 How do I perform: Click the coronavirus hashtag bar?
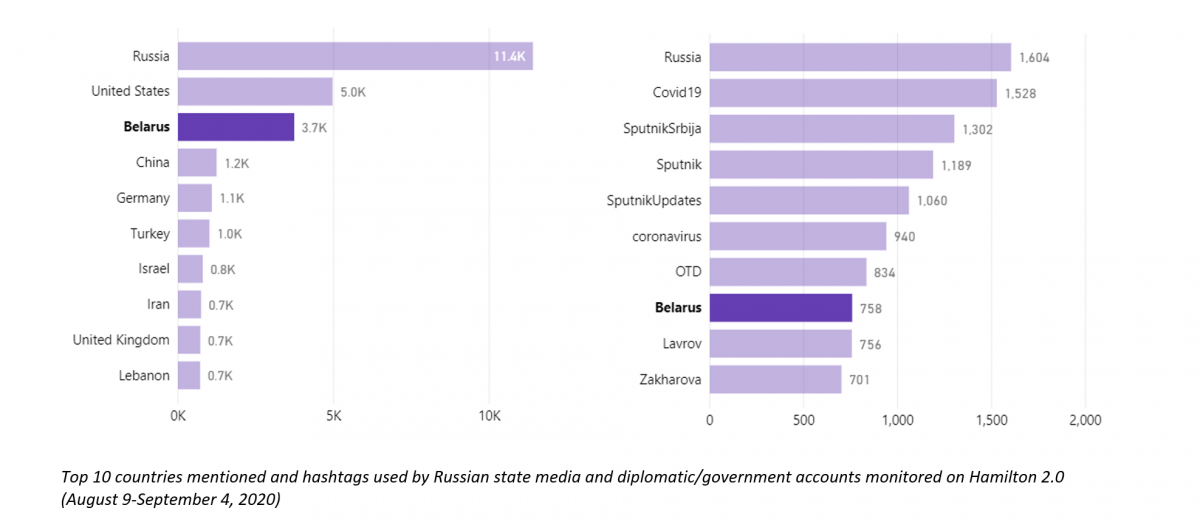pyautogui.click(x=798, y=236)
